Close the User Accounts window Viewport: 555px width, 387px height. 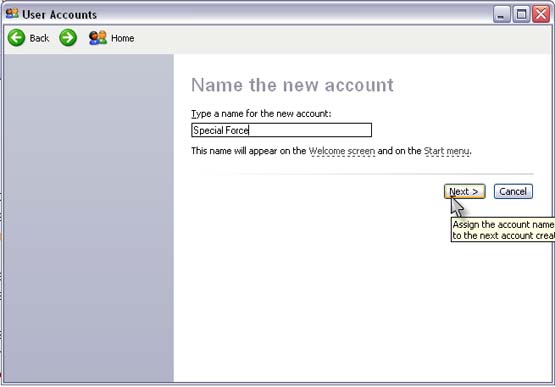pyautogui.click(x=541, y=14)
